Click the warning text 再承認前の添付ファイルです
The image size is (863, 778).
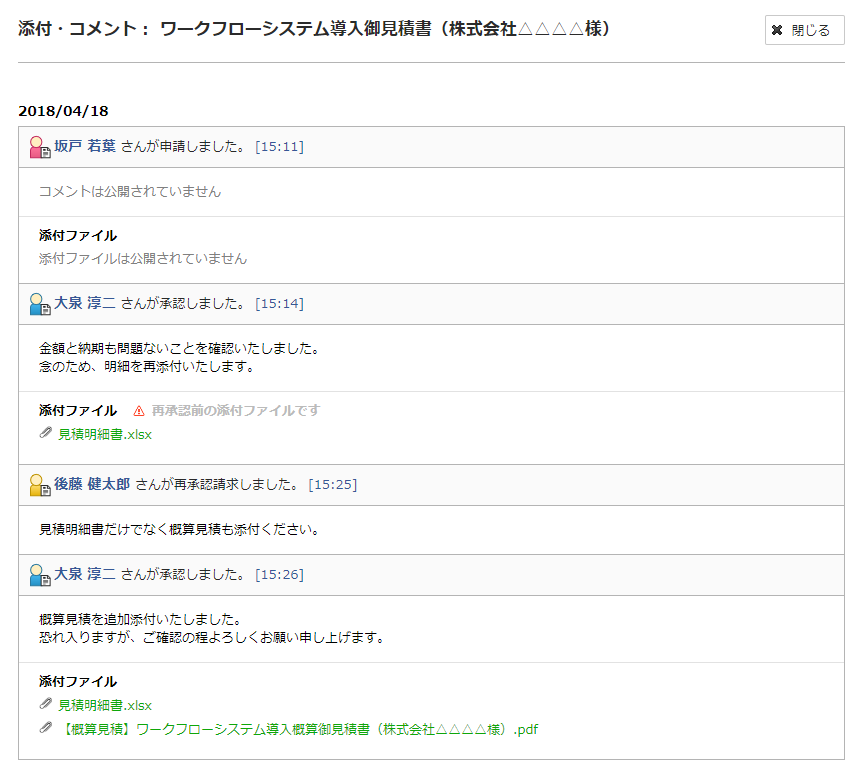[x=236, y=410]
